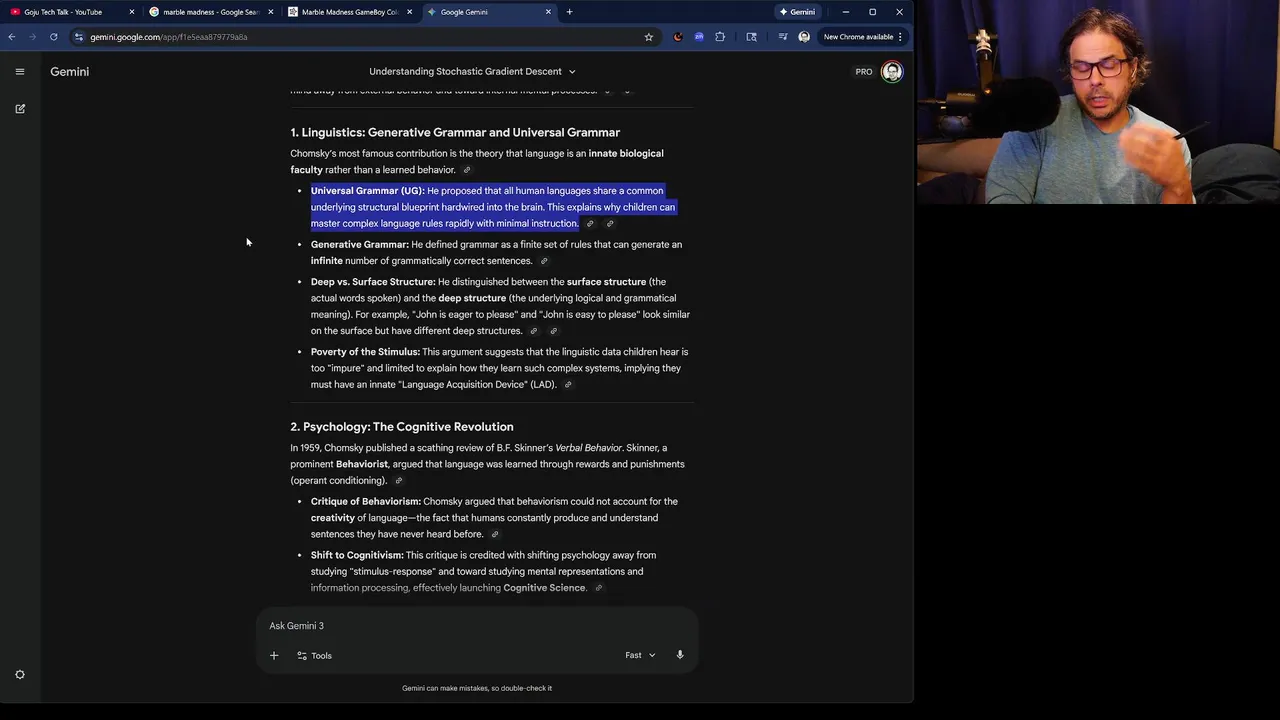Click the 'Deep vs. Surface Structure:' label
Viewport: 1280px width, 720px height.
[373, 282]
